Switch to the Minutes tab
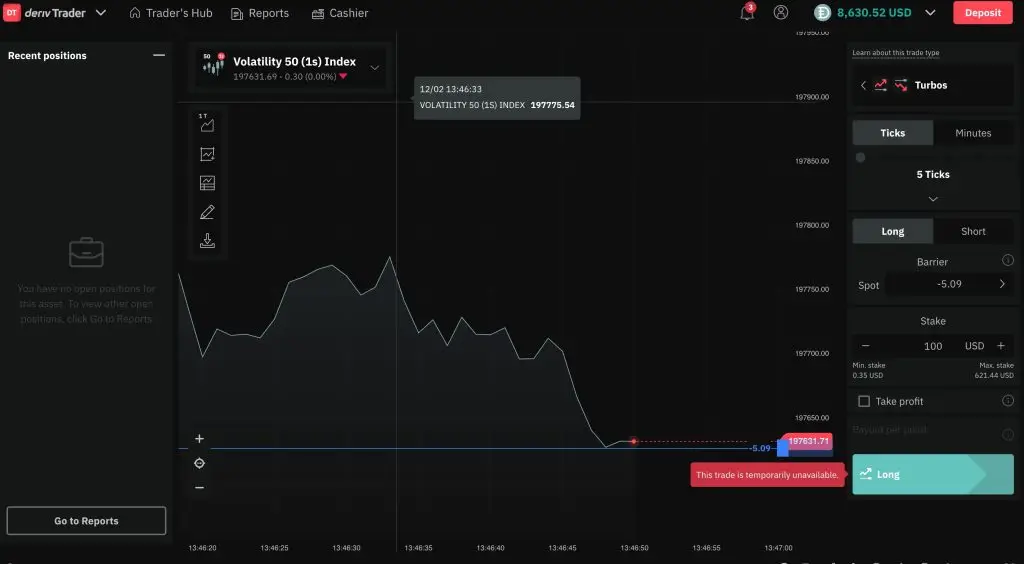The height and width of the screenshot is (564, 1024). (x=973, y=133)
